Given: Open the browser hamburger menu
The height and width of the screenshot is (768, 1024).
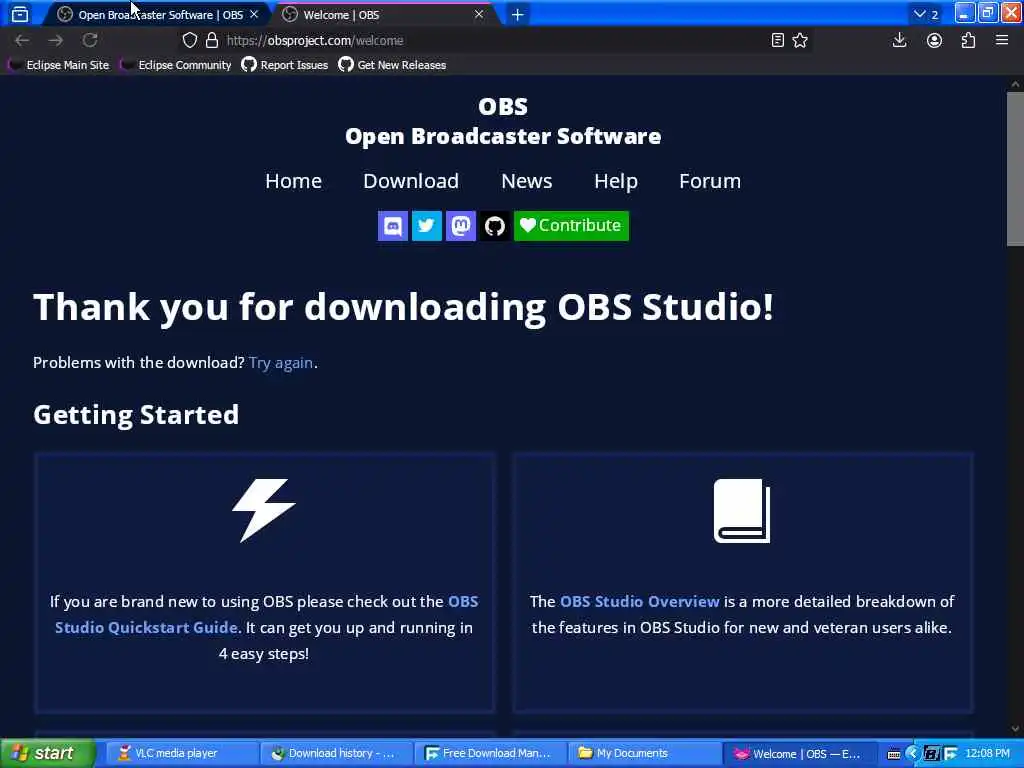Looking at the screenshot, I should (1002, 40).
